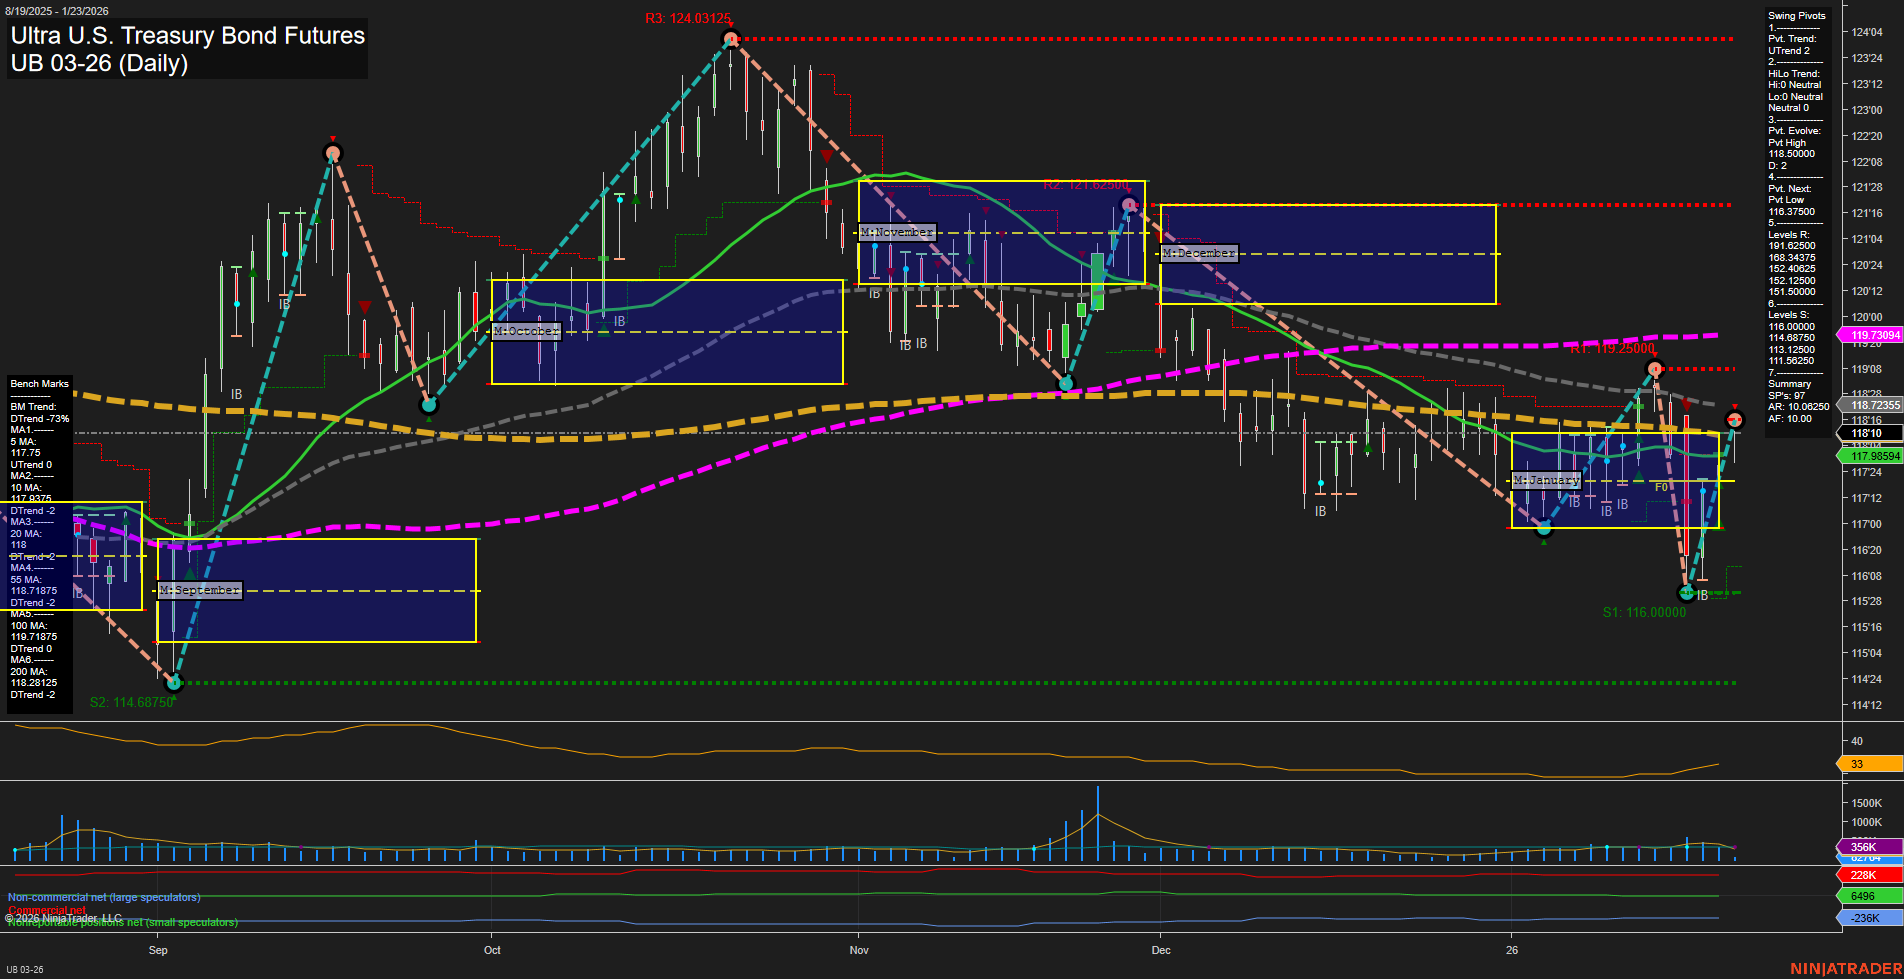Click the M:December monthly range label
The image size is (1904, 979).
tap(1199, 253)
